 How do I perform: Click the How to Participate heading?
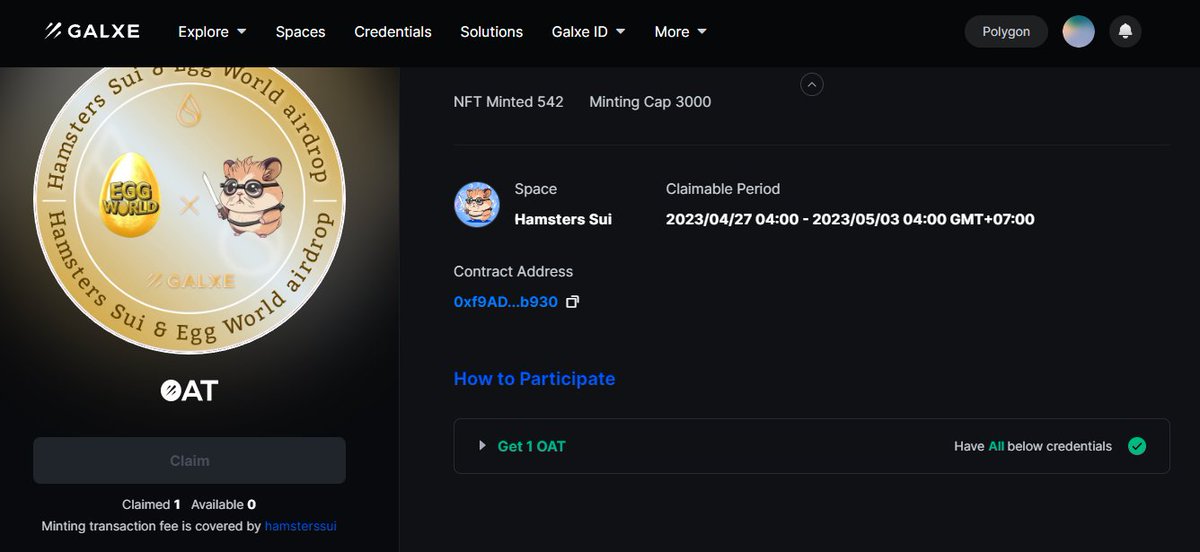pyautogui.click(x=534, y=378)
